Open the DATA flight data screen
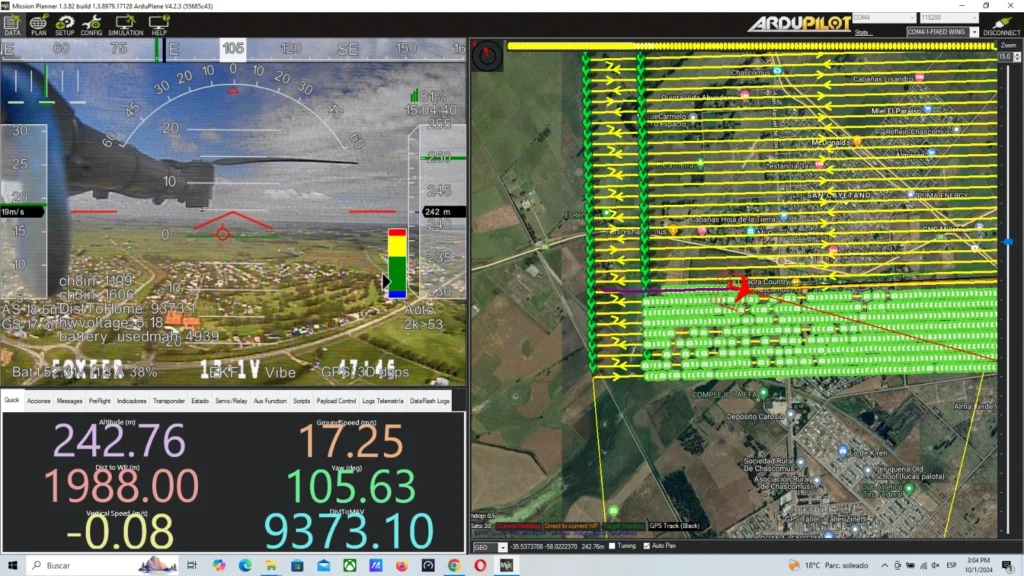This screenshot has height=576, width=1024. click(x=12, y=23)
